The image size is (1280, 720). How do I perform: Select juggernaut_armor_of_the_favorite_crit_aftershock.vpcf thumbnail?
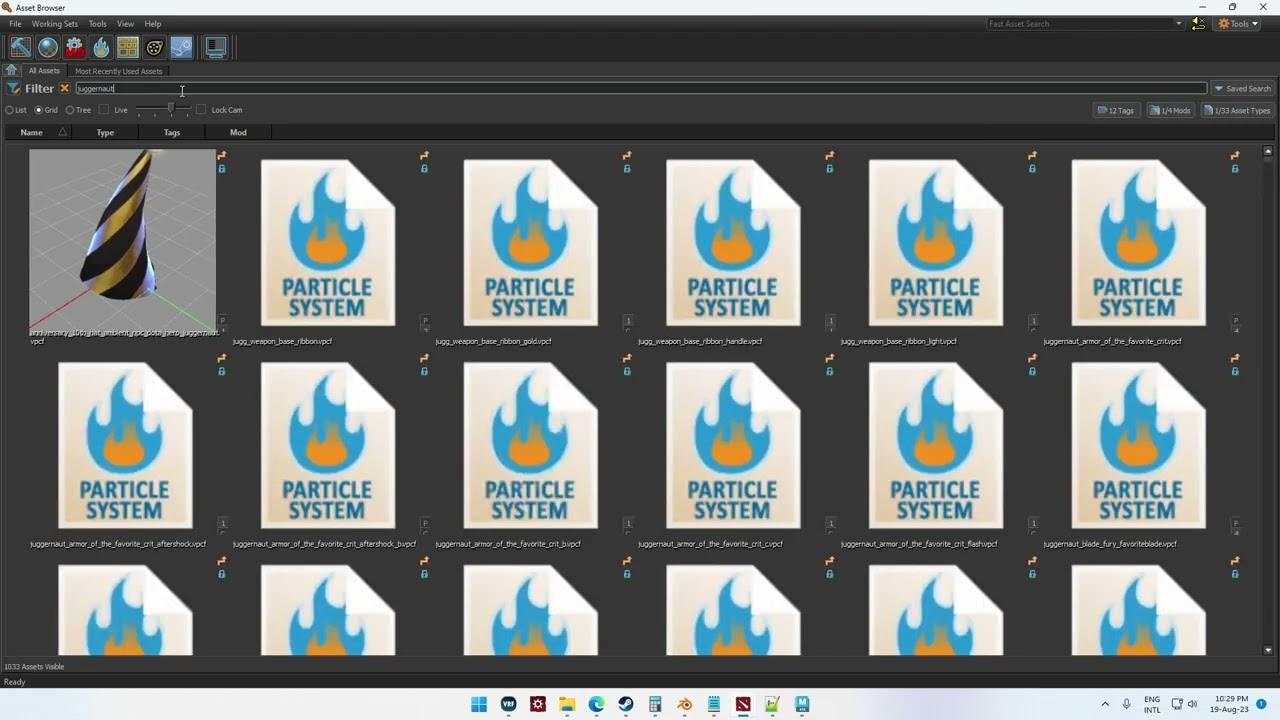pos(125,445)
